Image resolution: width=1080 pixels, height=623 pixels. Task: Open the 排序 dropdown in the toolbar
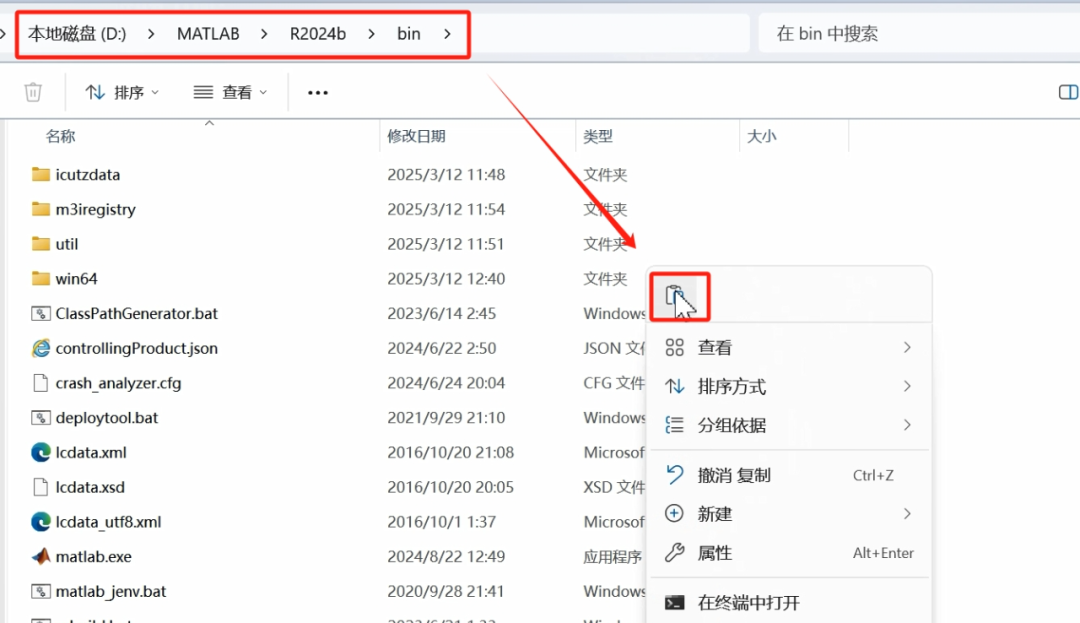coord(122,92)
